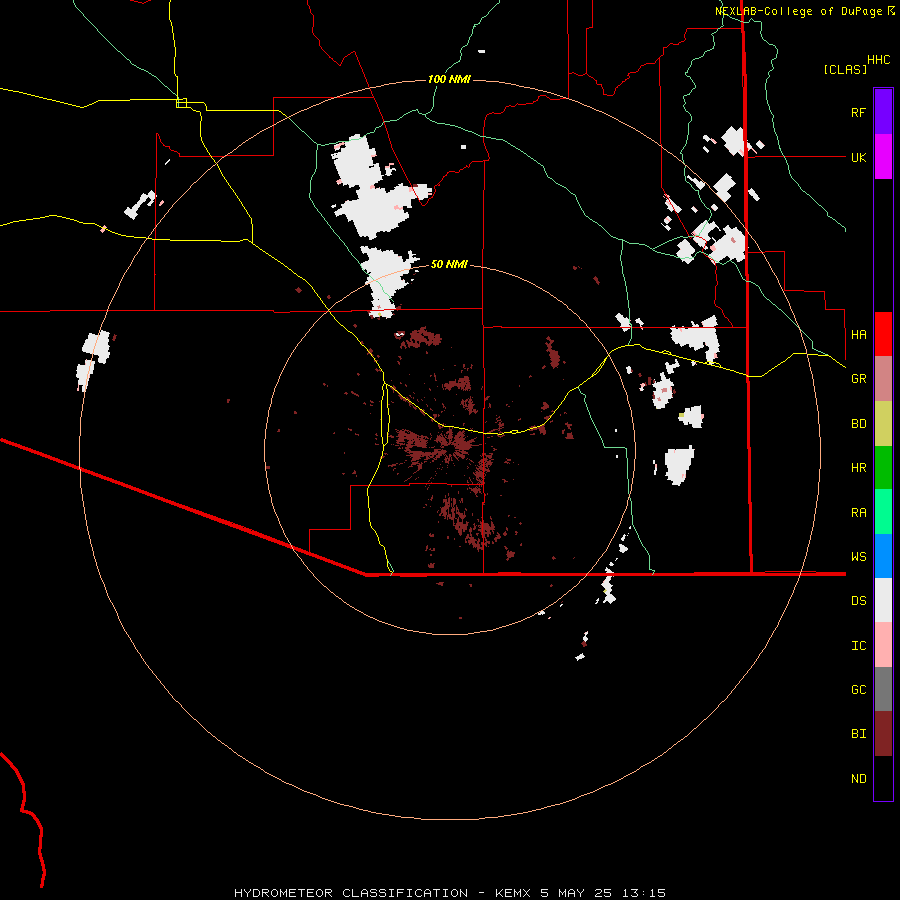Click the purple RF legend color swatch
Viewport: 900px width, 900px height.
[x=883, y=111]
